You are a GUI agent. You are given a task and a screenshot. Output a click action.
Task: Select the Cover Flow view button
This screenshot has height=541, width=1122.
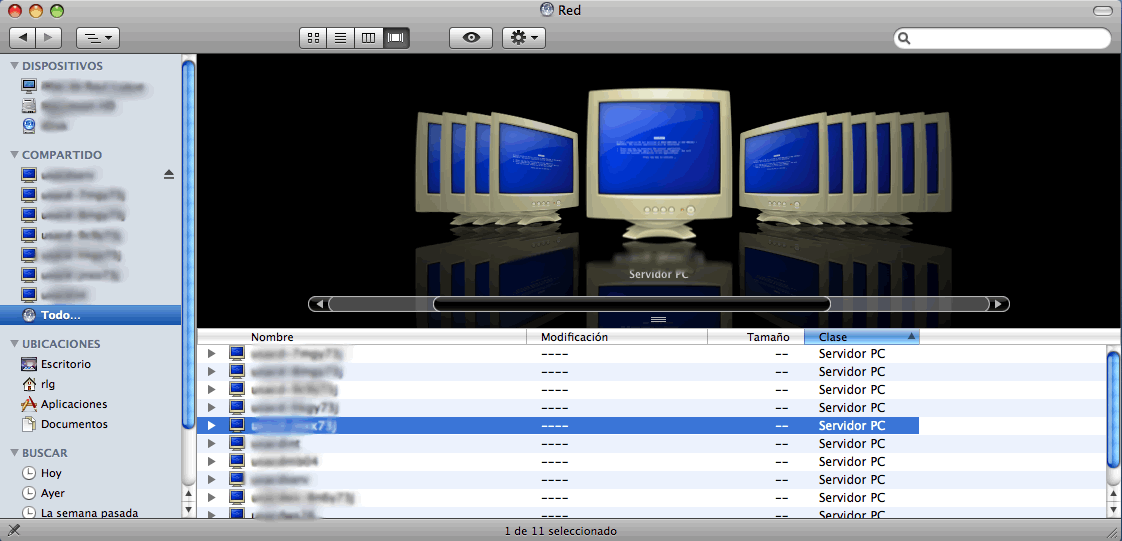(x=396, y=37)
